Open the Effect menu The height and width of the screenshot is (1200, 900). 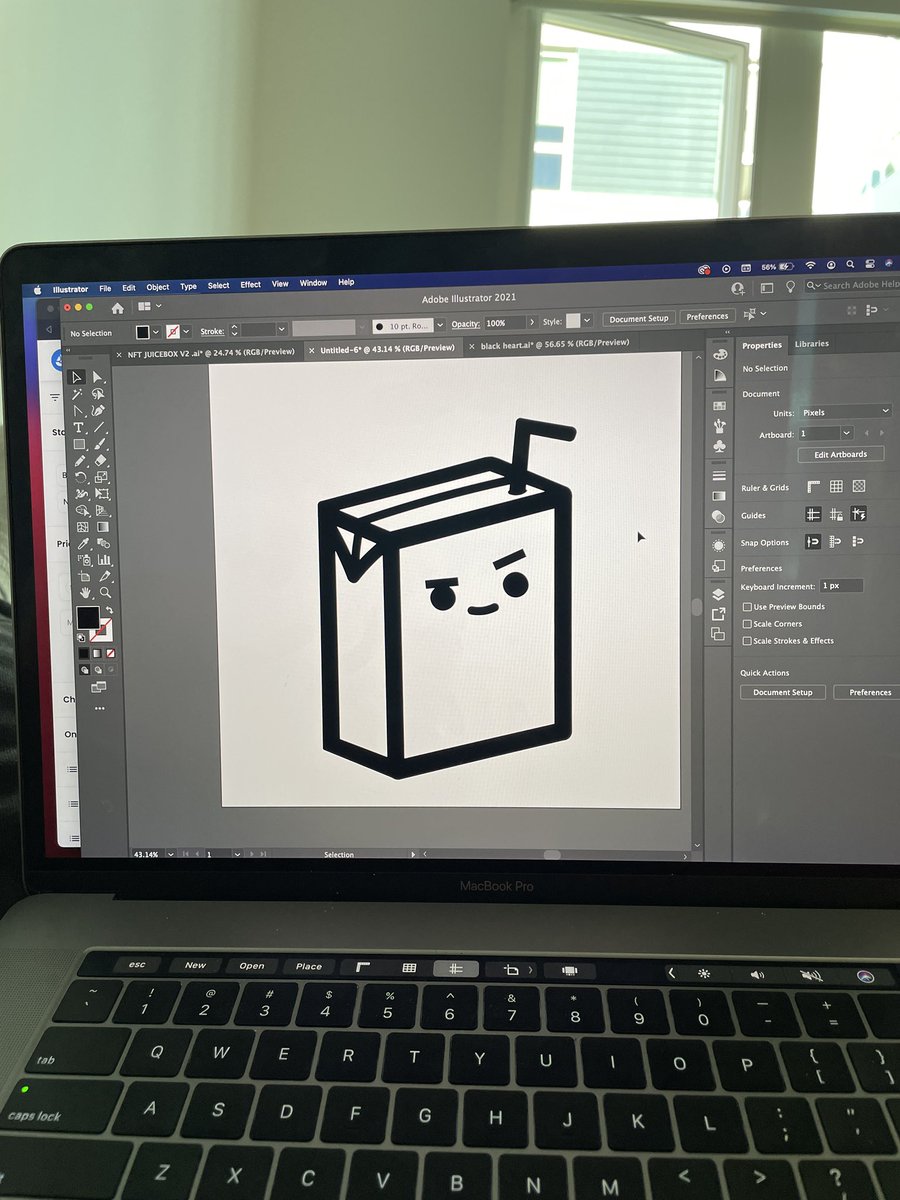[250, 285]
